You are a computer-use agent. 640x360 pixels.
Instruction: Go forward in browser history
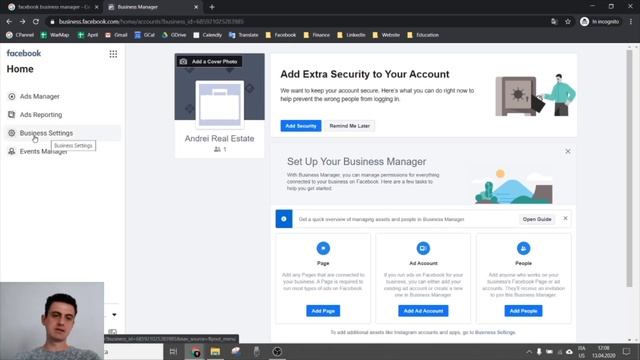click(22, 22)
